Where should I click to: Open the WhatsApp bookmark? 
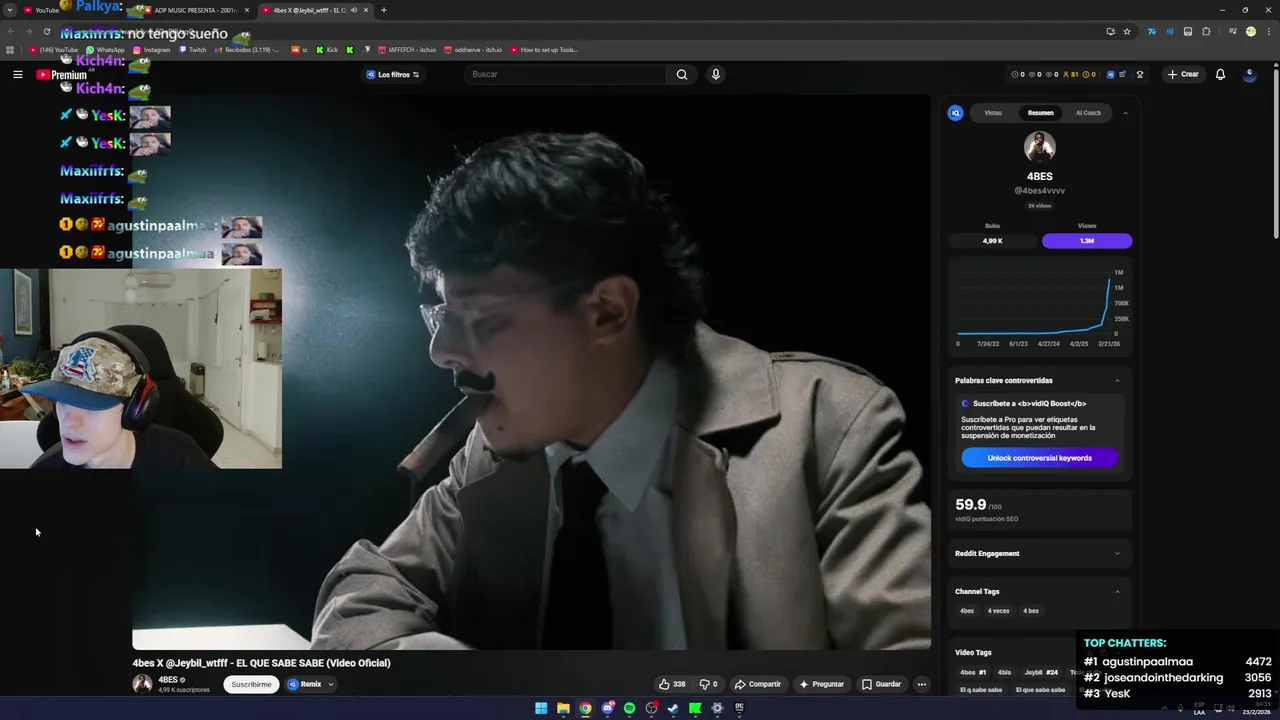click(x=105, y=49)
